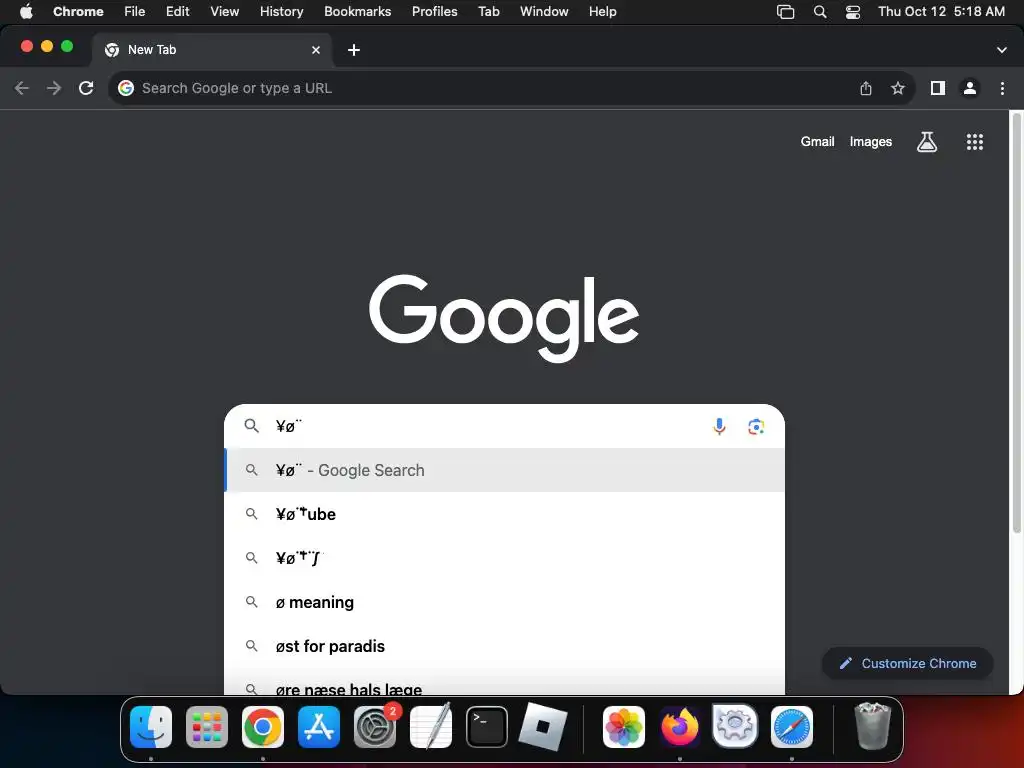Screen dimensions: 1024x768
Task: Pick the 'øst for paradis' suggestion
Action: pos(504,646)
